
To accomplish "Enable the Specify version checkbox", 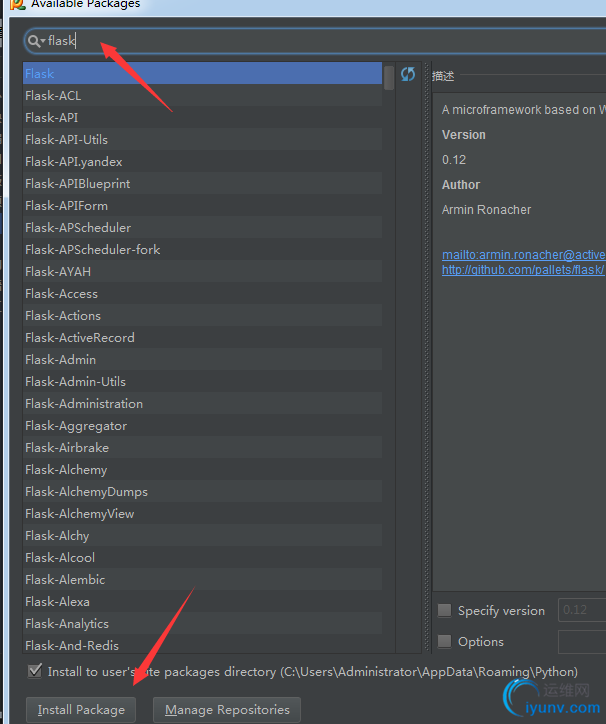I will [444, 610].
